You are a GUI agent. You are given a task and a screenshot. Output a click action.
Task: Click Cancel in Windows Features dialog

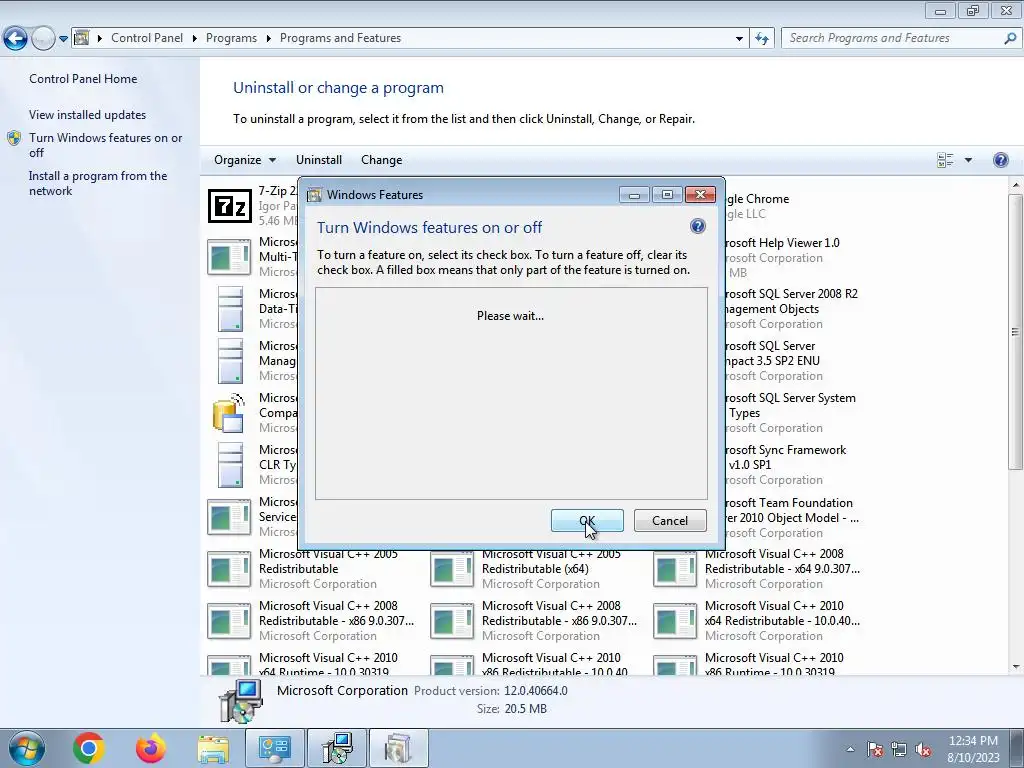point(670,520)
